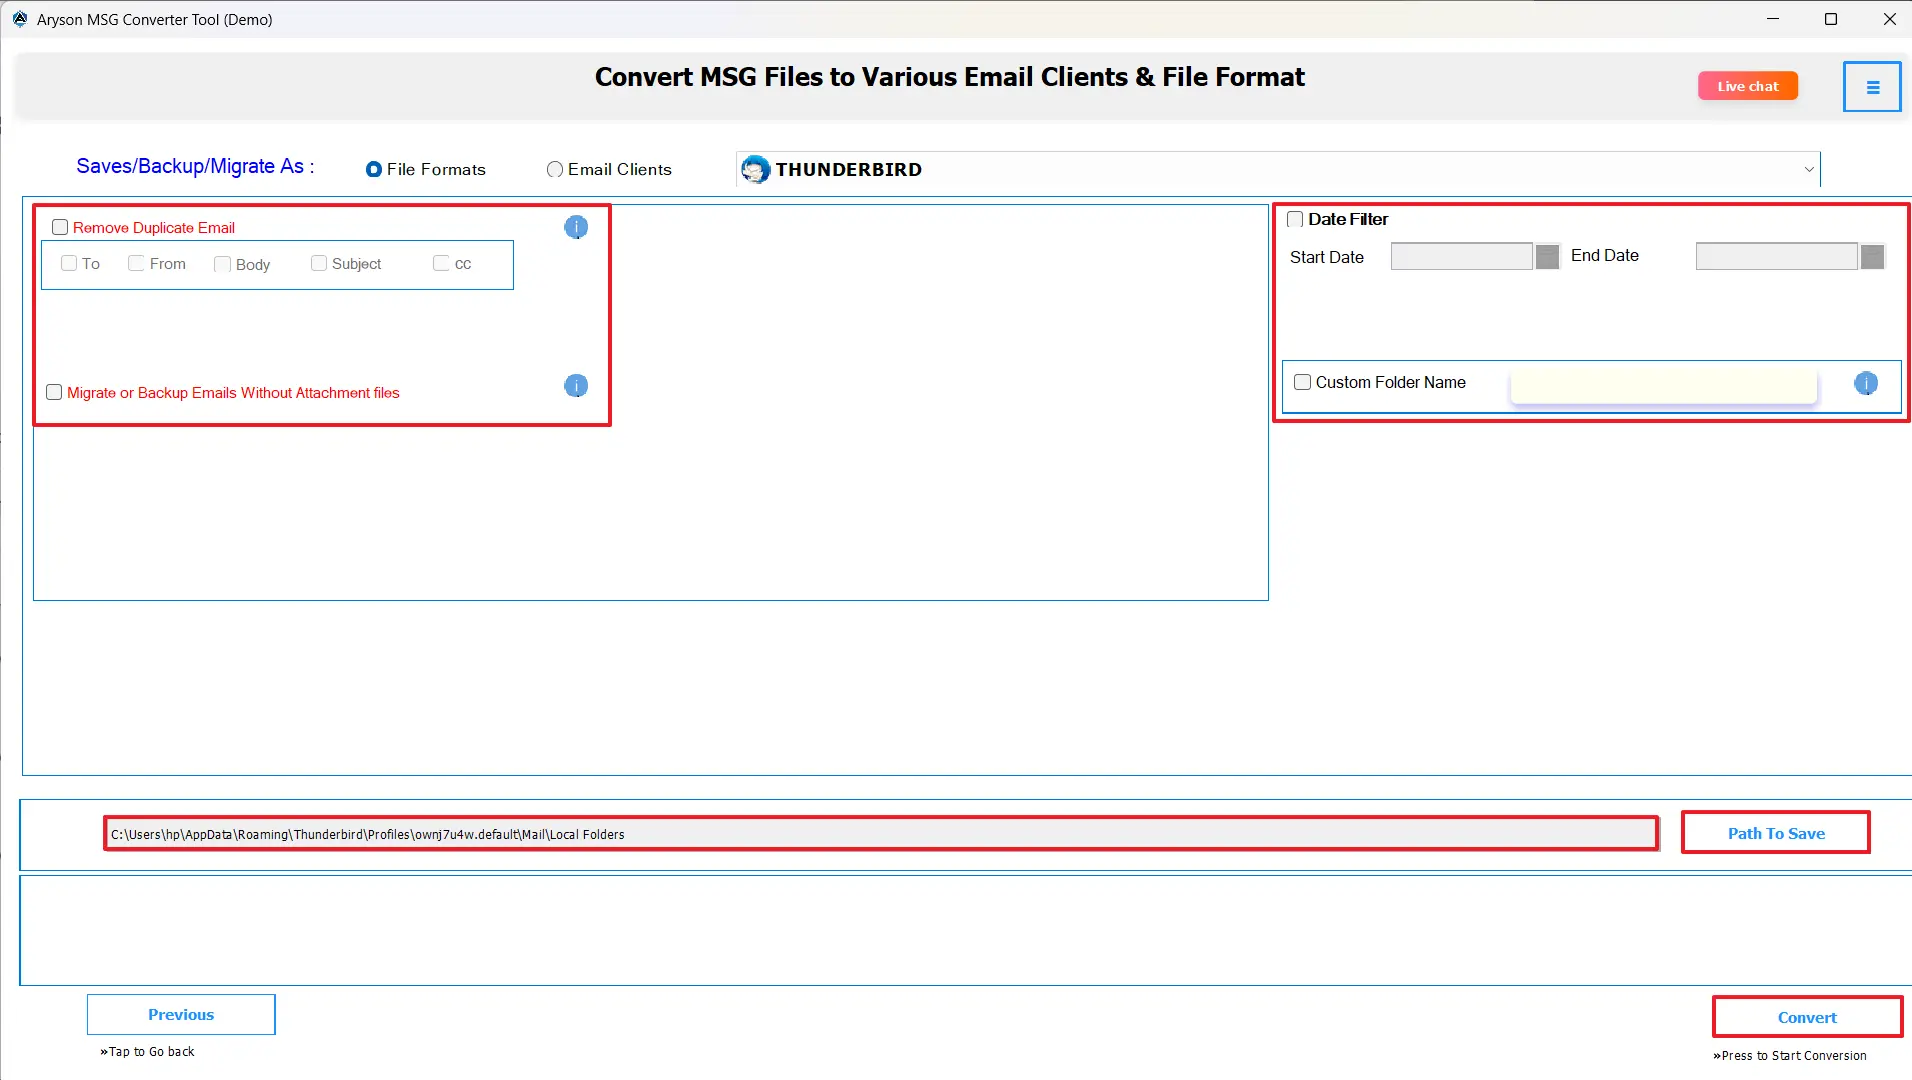The height and width of the screenshot is (1080, 1912).
Task: Show info for Migrate Without Attachment
Action: click(576, 386)
